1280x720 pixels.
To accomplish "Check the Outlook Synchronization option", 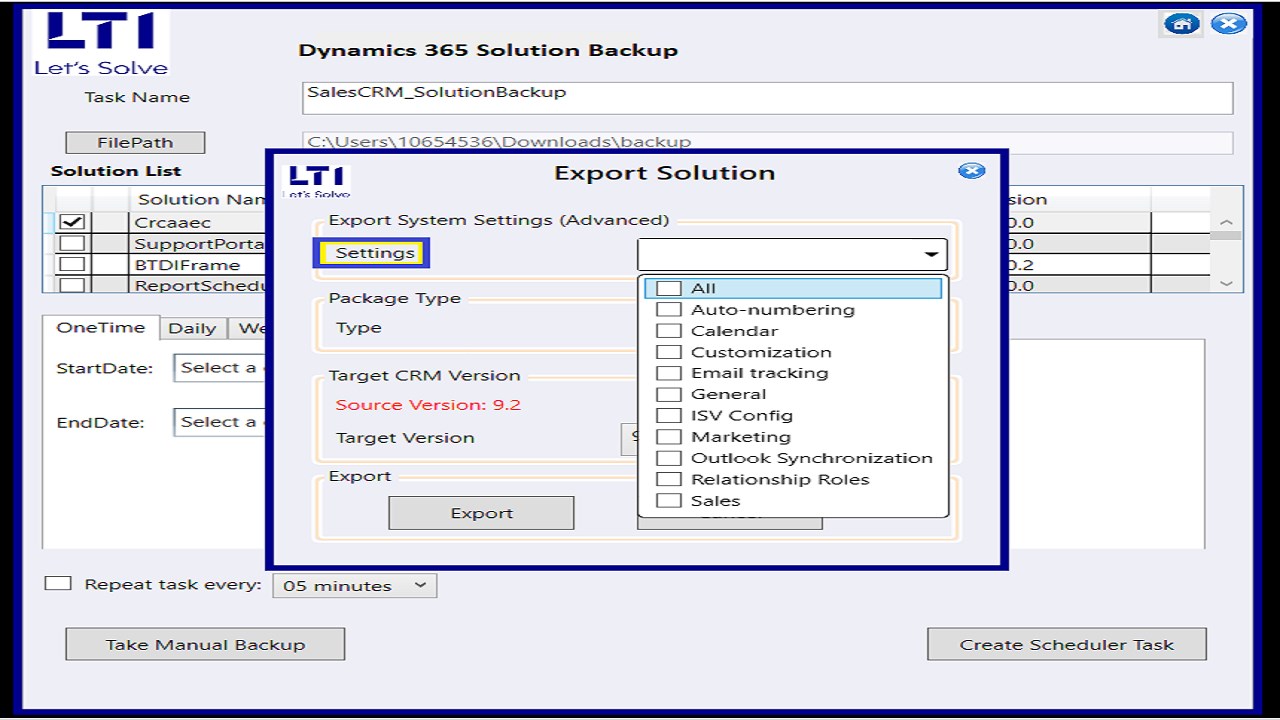I will click(x=669, y=458).
